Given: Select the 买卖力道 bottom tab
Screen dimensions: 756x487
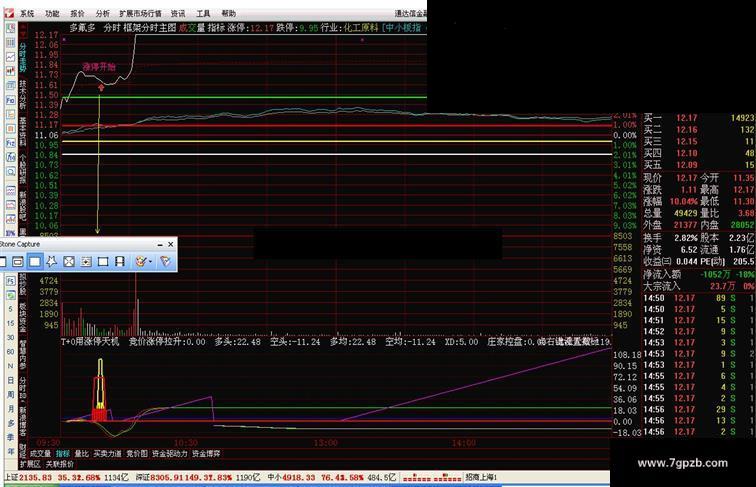Looking at the screenshot, I should [108, 454].
